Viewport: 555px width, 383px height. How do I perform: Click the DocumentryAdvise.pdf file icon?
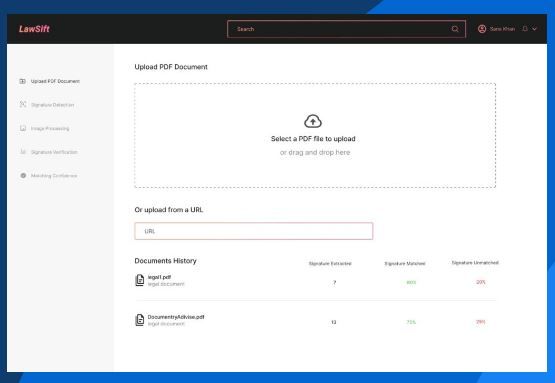click(x=140, y=320)
